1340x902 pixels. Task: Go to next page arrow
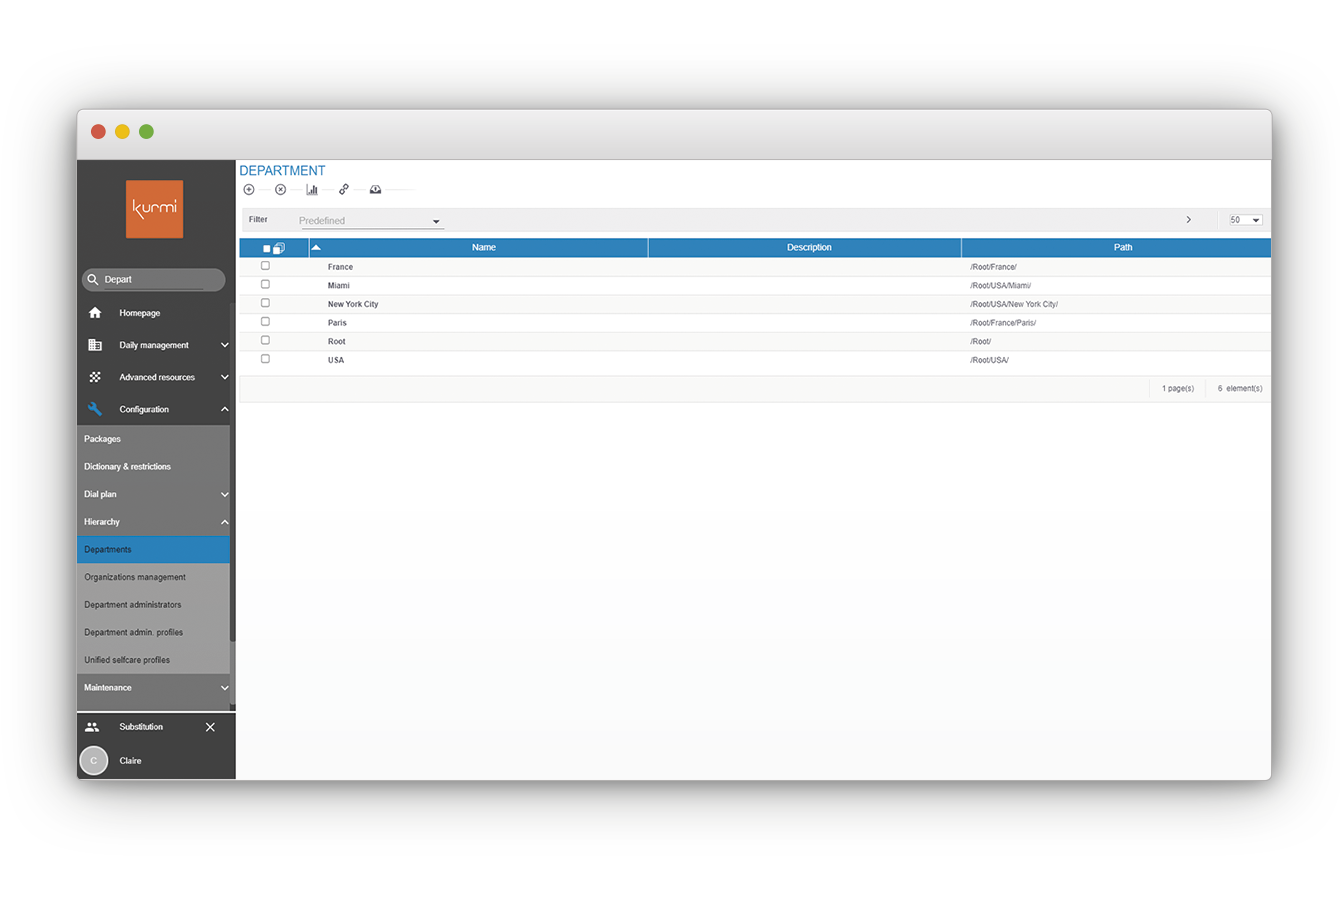tap(1188, 220)
